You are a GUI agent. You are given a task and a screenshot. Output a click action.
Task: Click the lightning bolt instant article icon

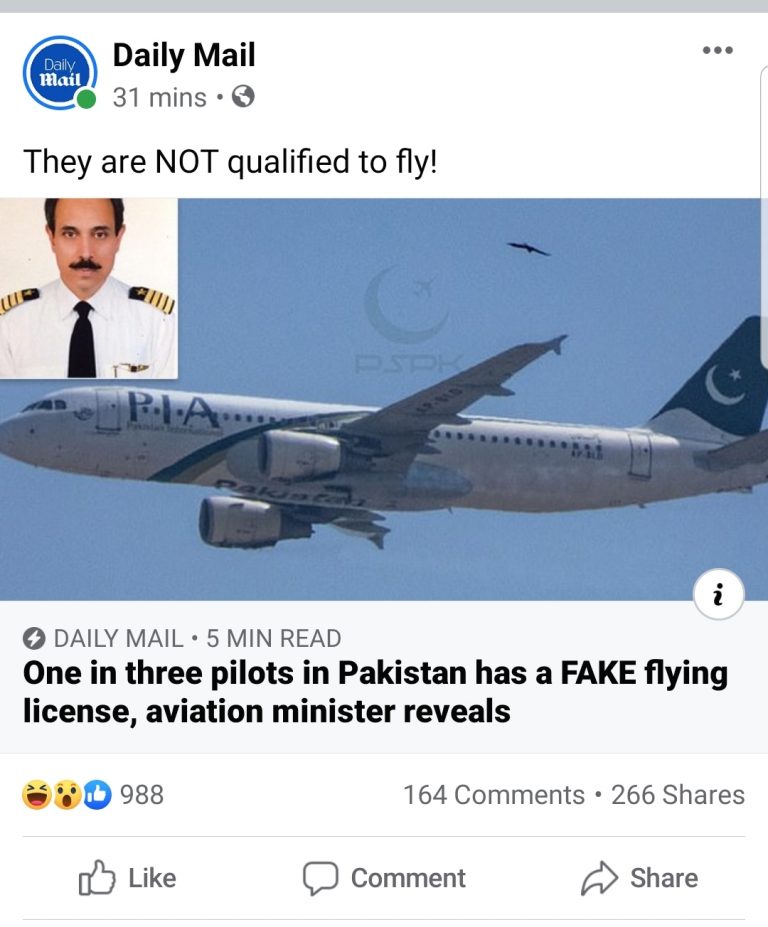[x=34, y=638]
